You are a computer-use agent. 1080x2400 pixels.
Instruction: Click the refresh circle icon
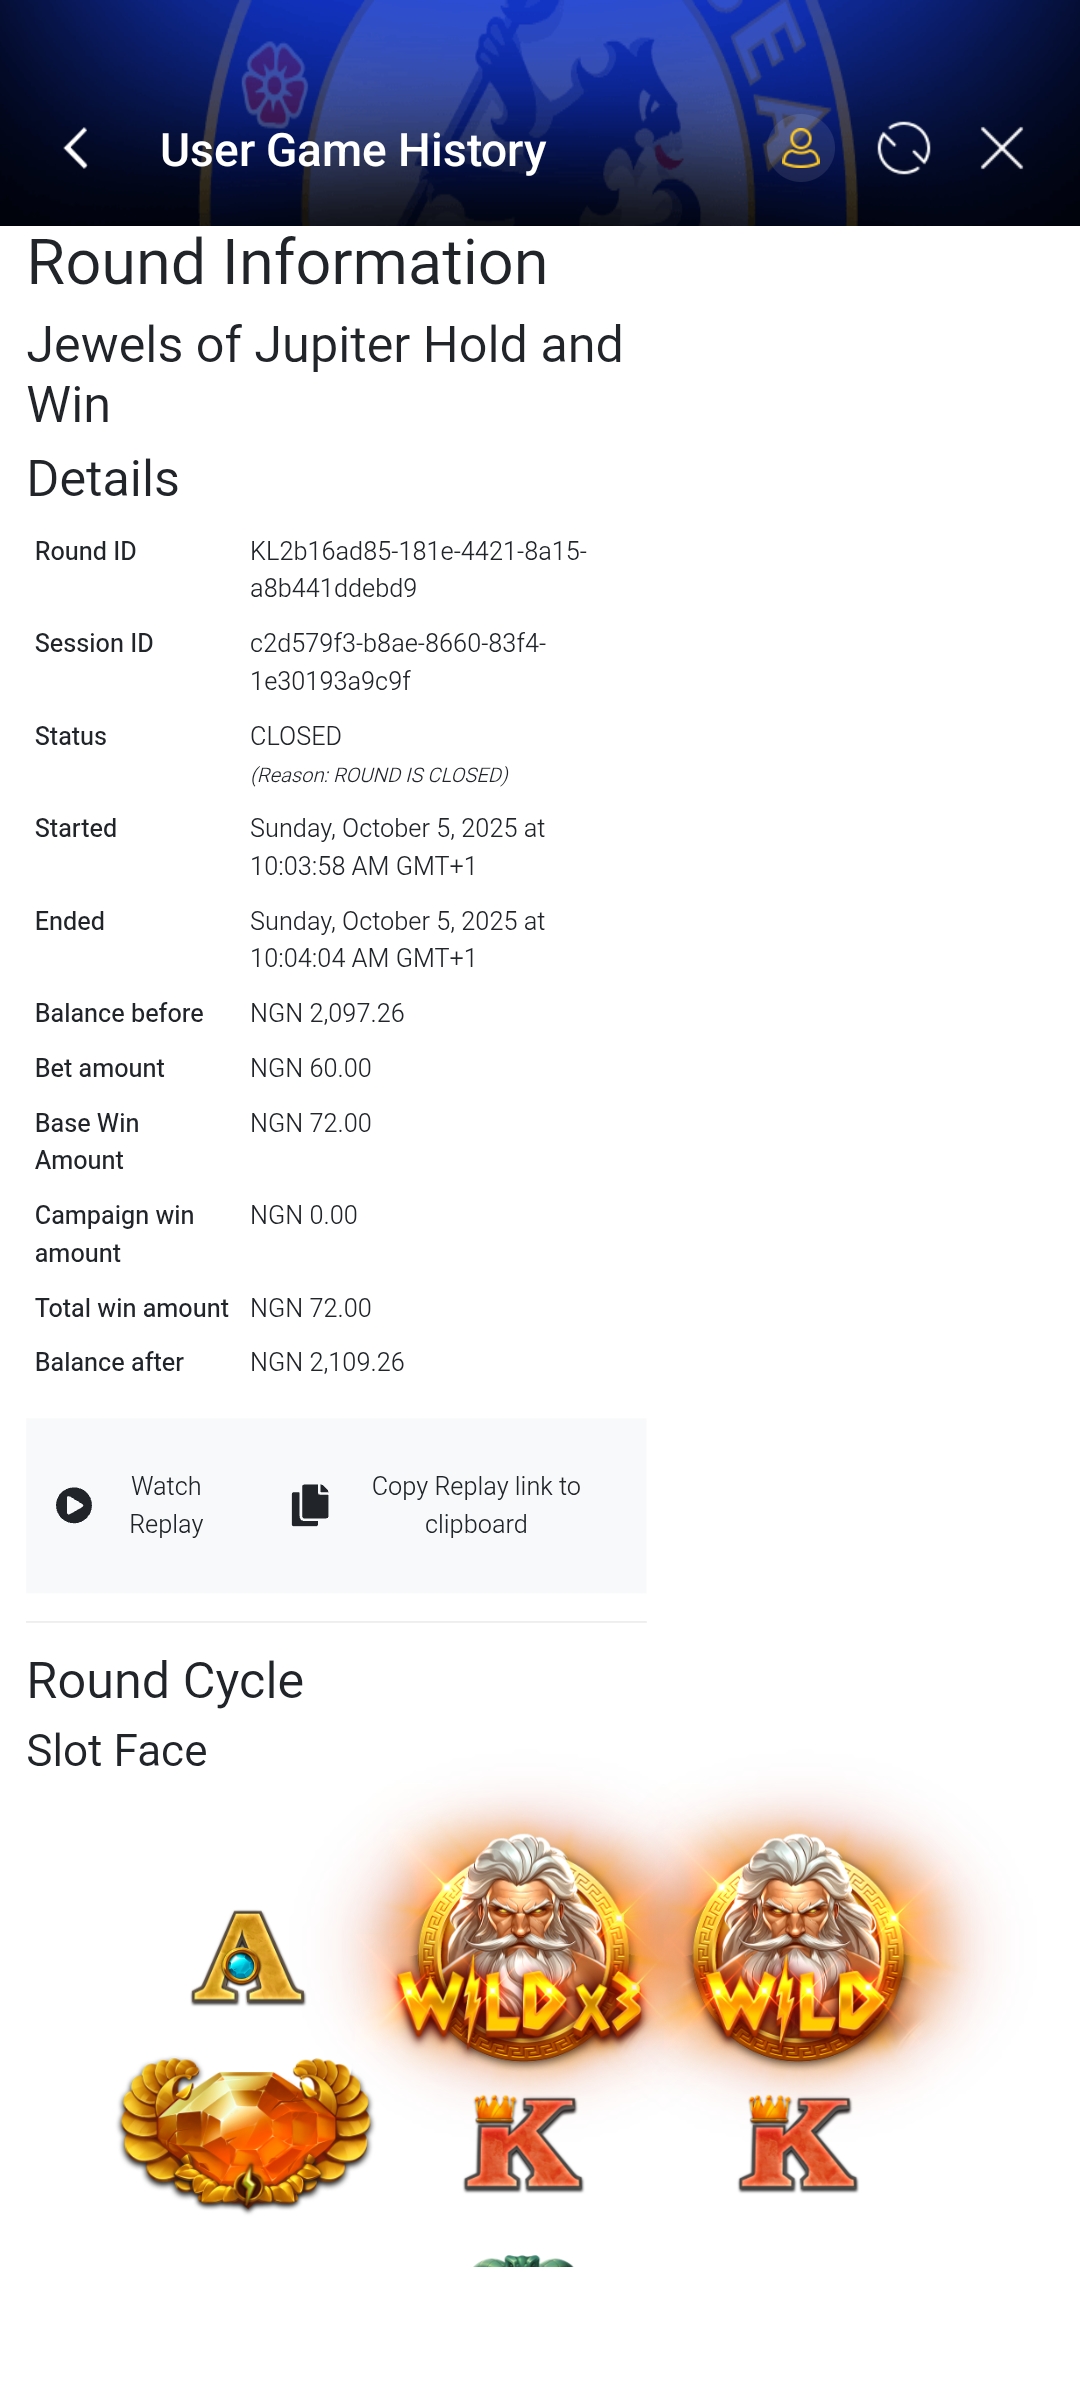tap(903, 149)
